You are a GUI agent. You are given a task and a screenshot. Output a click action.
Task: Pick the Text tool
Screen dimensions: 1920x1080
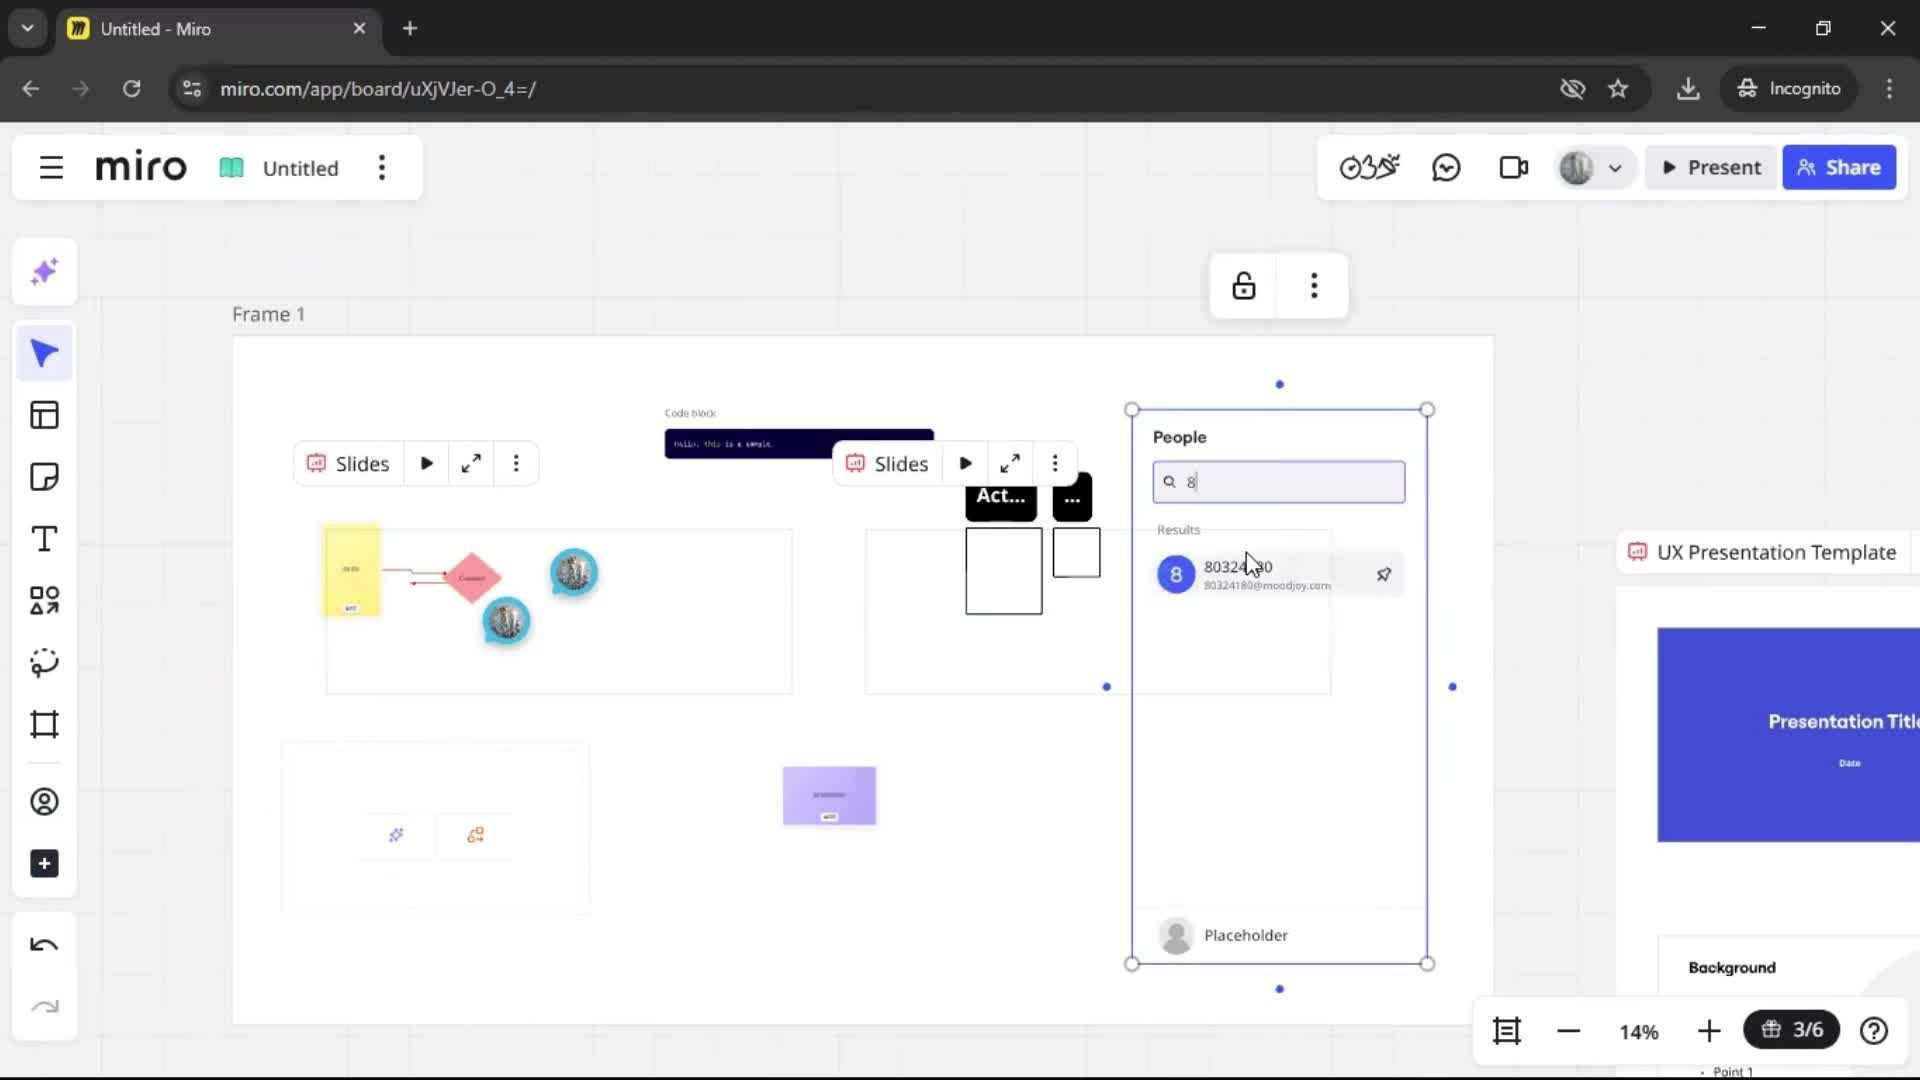tap(44, 539)
